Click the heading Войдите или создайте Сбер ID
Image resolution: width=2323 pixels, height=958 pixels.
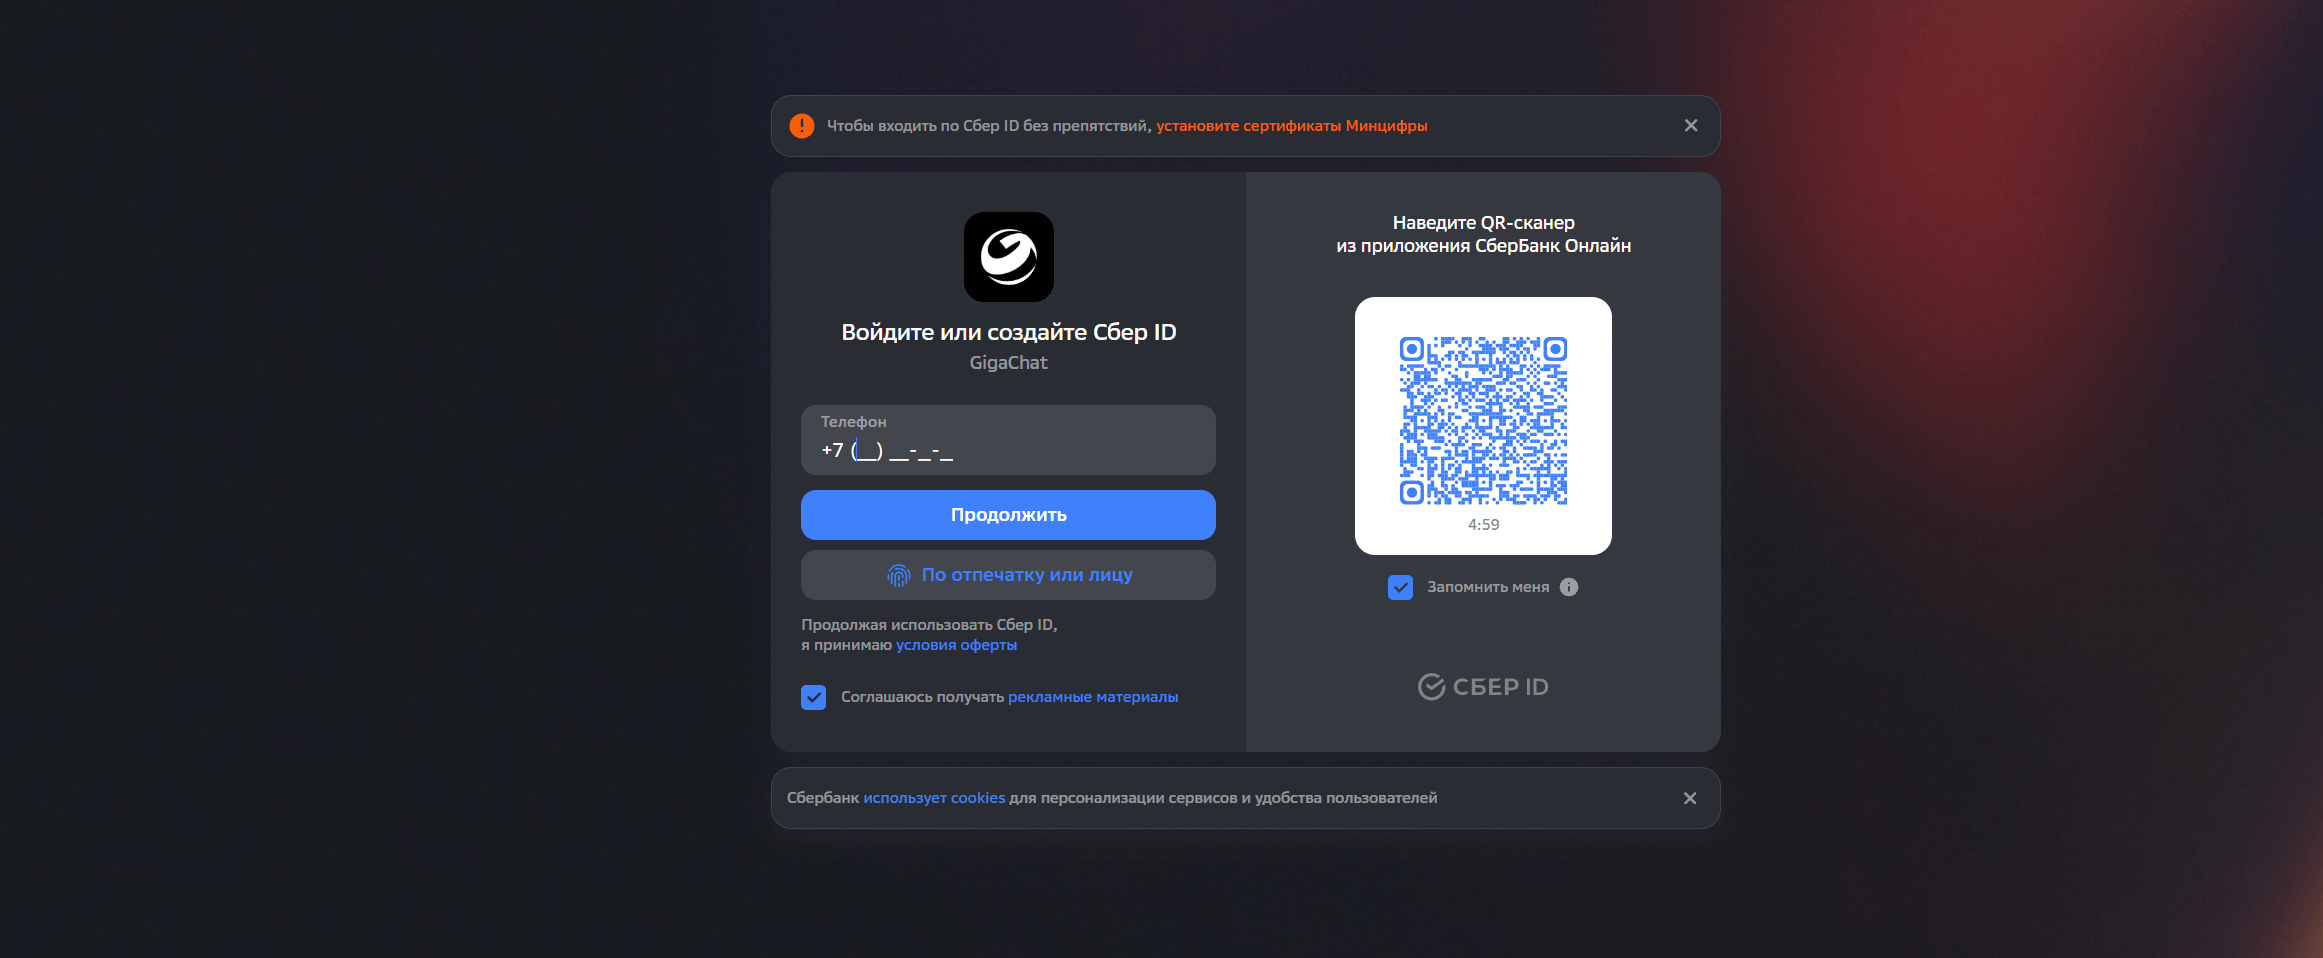point(1008,332)
